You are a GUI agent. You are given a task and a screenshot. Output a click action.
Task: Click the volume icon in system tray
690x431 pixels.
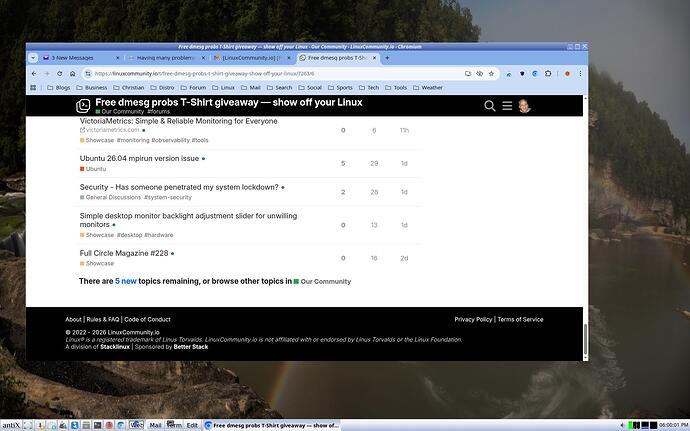click(x=622, y=425)
